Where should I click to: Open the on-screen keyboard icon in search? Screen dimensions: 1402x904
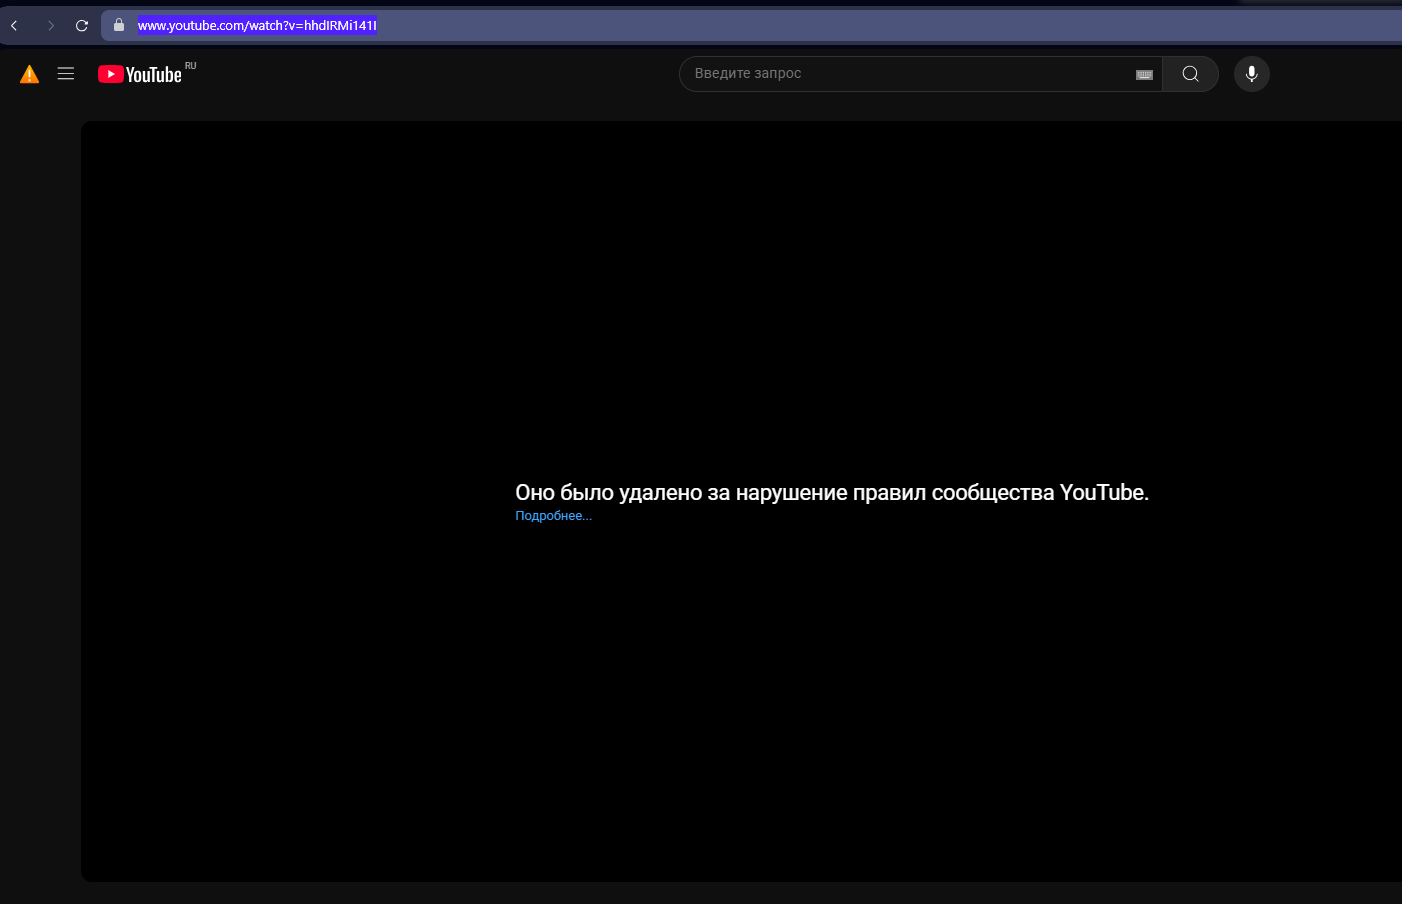(x=1145, y=75)
